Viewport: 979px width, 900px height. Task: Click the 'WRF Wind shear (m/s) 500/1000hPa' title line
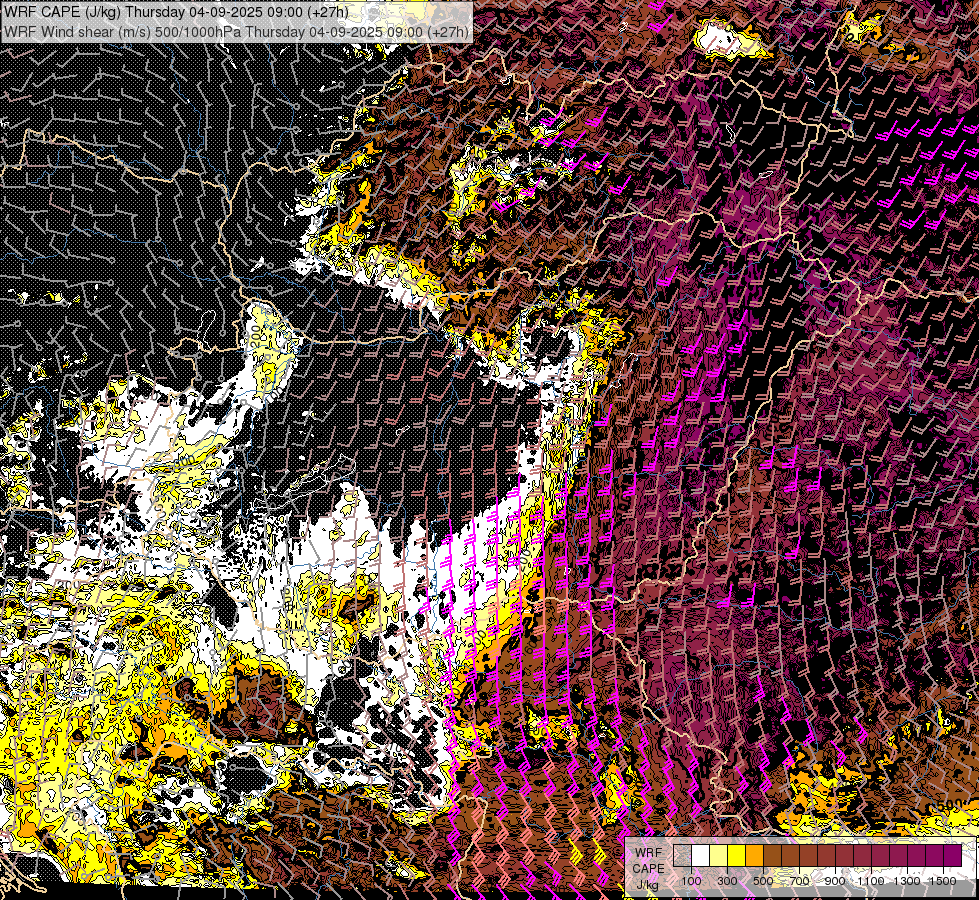pyautogui.click(x=236, y=32)
